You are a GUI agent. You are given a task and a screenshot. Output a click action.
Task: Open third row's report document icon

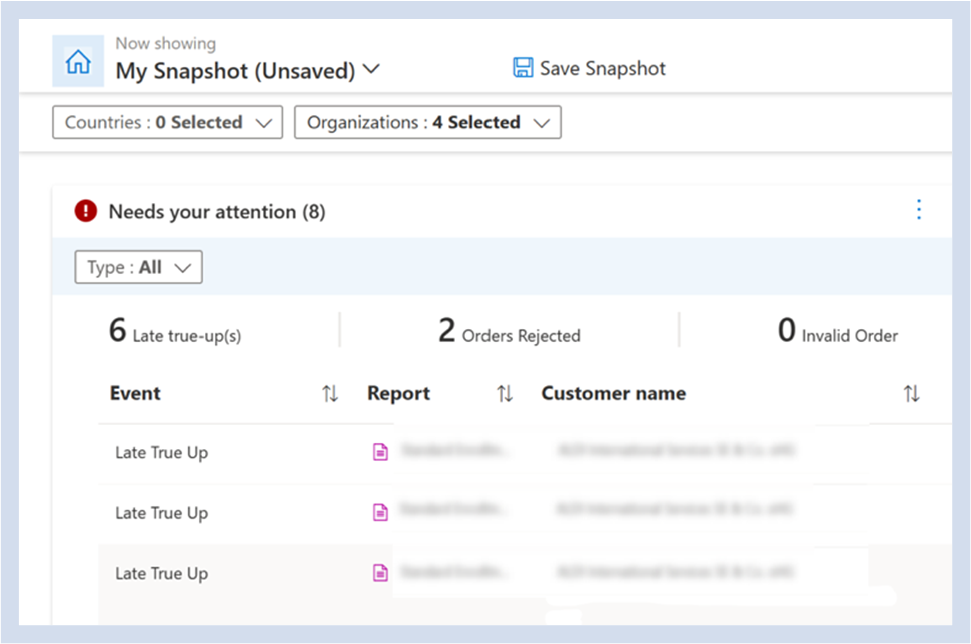coord(380,573)
